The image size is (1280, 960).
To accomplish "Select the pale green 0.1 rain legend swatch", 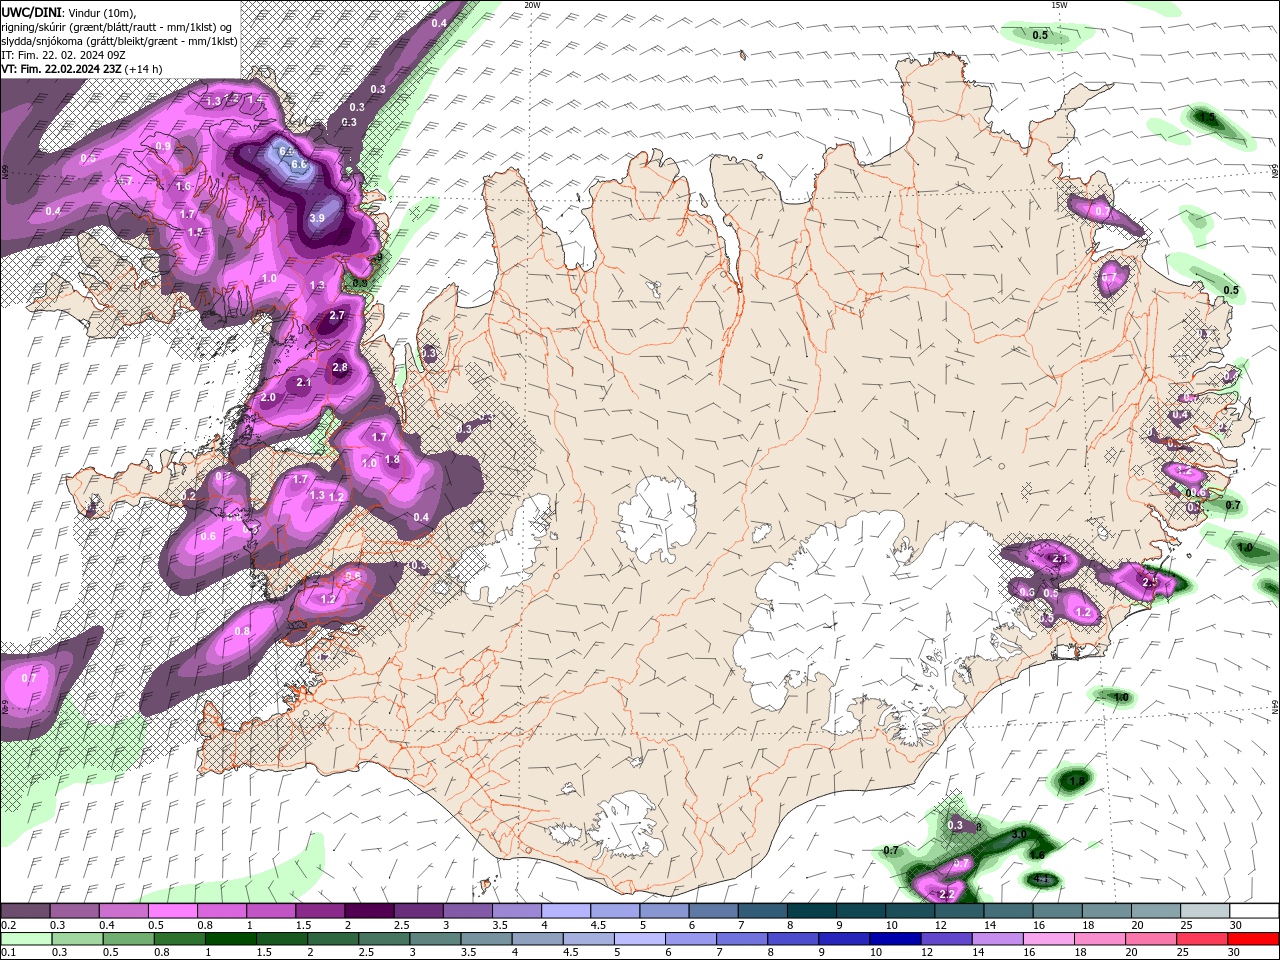I will (26, 939).
